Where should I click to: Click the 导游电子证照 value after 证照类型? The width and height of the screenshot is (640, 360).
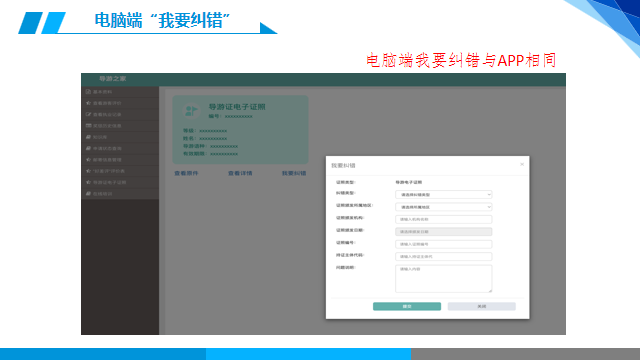409,182
